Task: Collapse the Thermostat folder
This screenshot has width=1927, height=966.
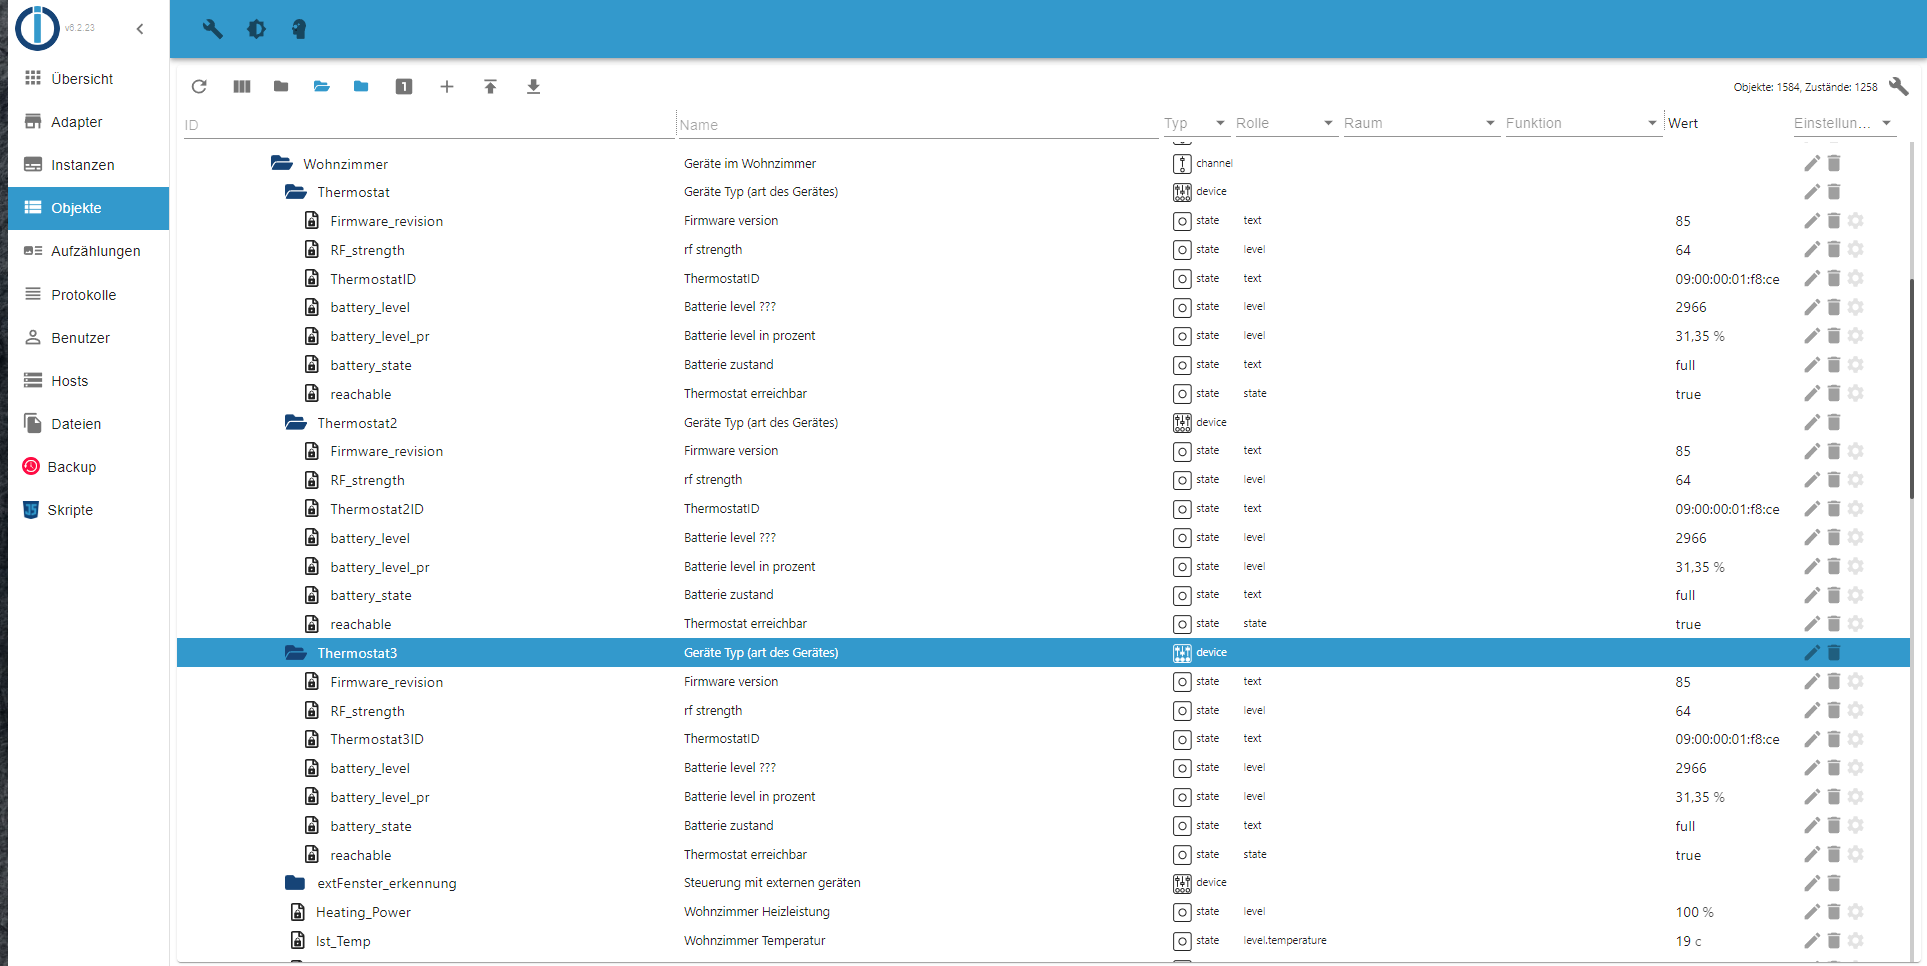Action: pyautogui.click(x=295, y=192)
